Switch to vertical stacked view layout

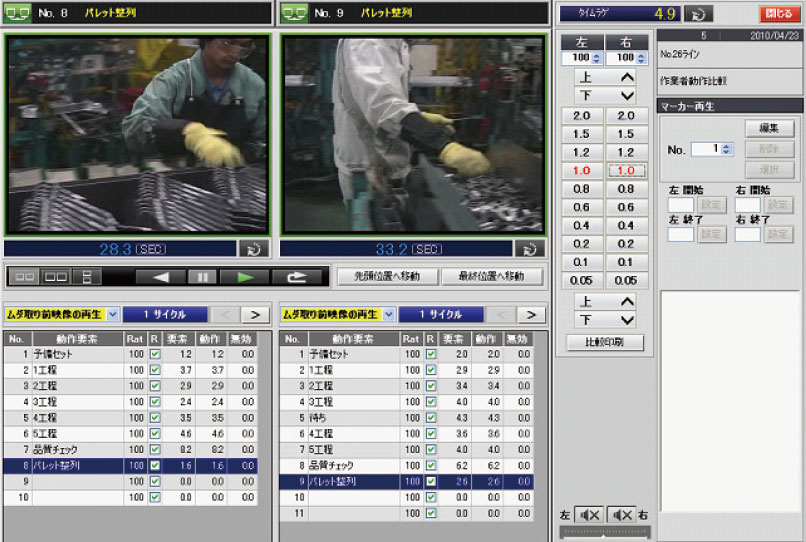tap(86, 277)
